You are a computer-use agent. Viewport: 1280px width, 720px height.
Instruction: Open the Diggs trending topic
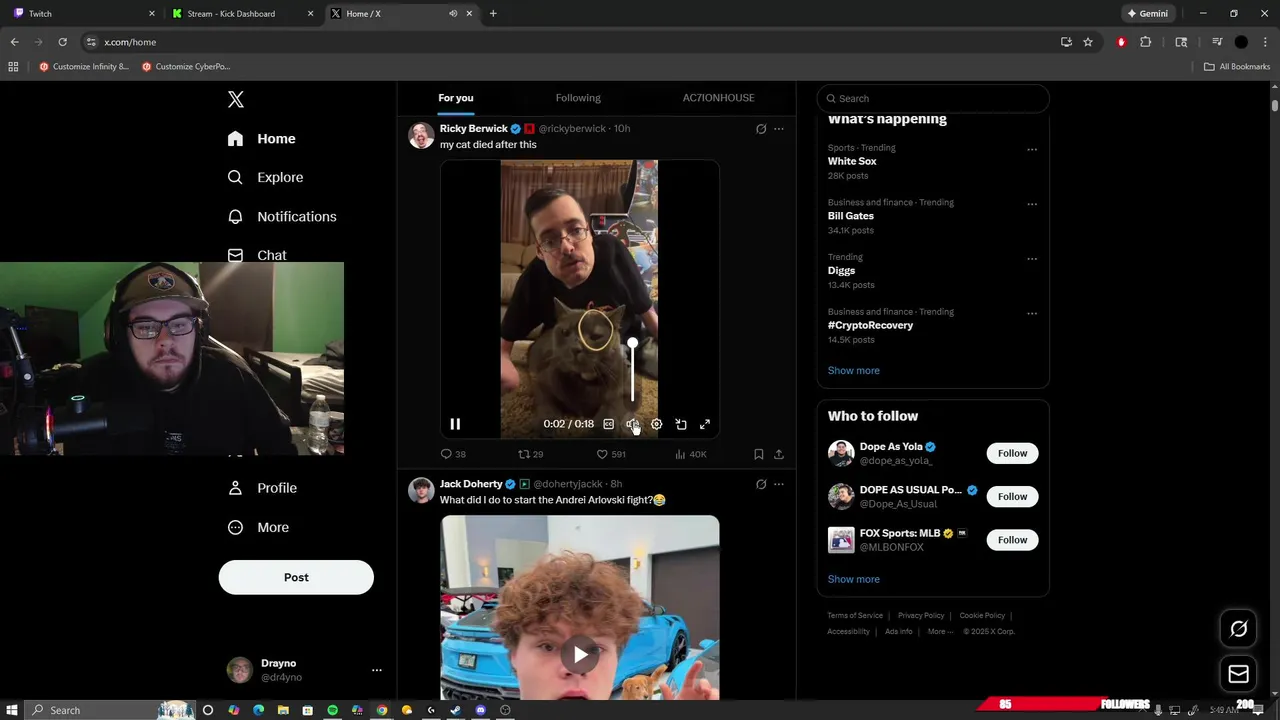pos(841,271)
